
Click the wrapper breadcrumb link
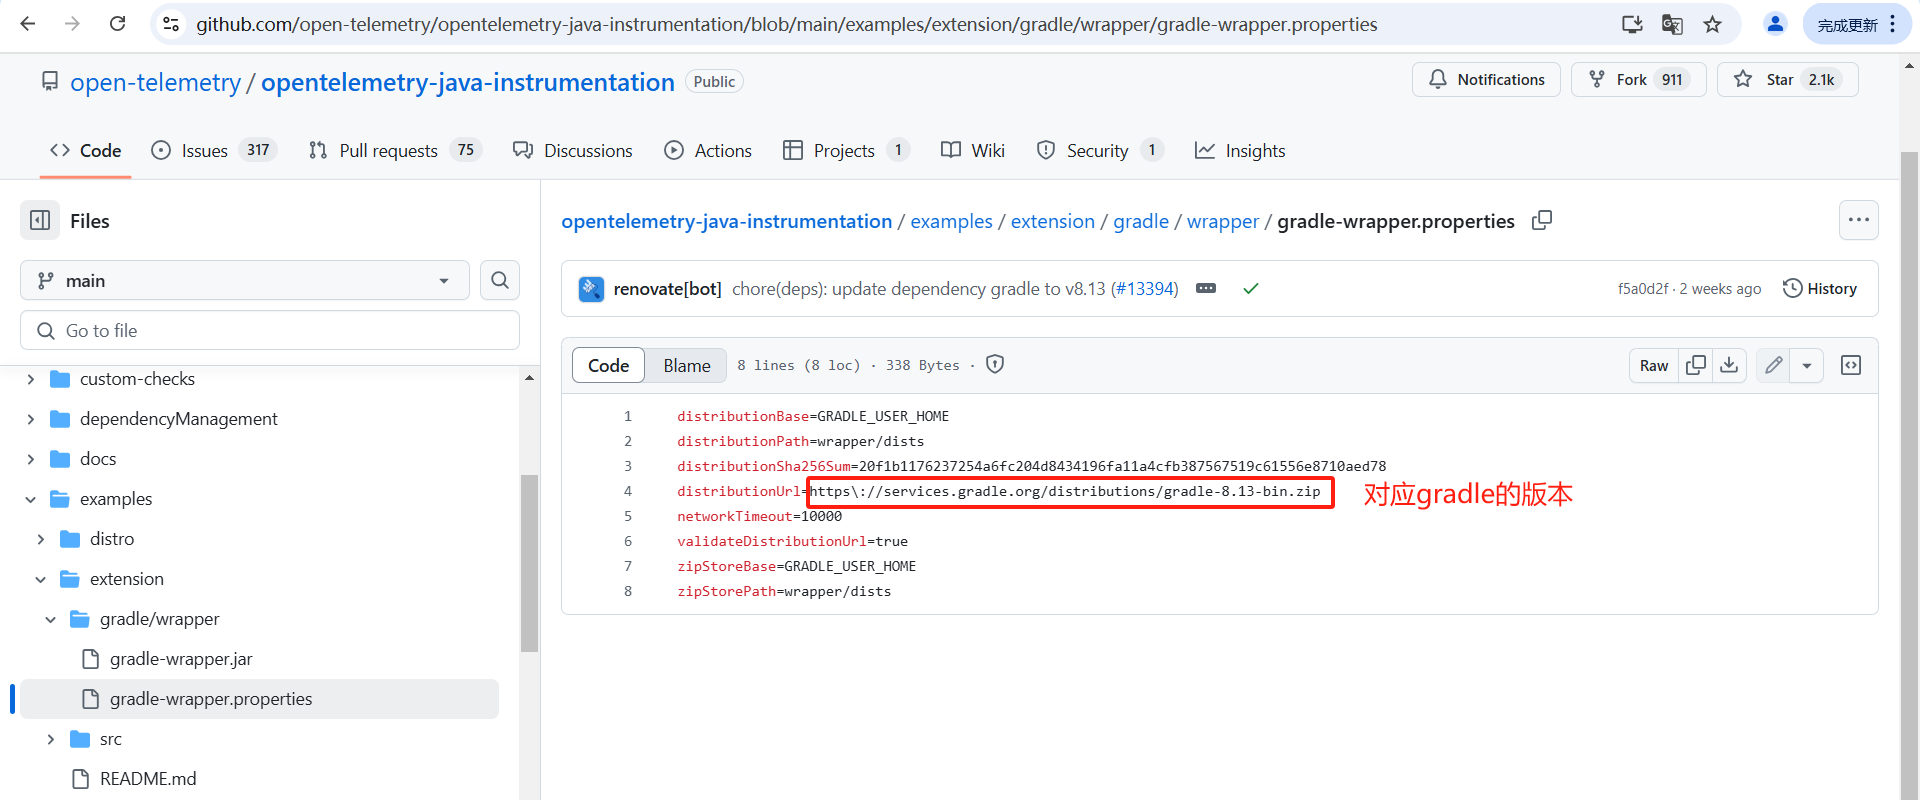pos(1222,221)
